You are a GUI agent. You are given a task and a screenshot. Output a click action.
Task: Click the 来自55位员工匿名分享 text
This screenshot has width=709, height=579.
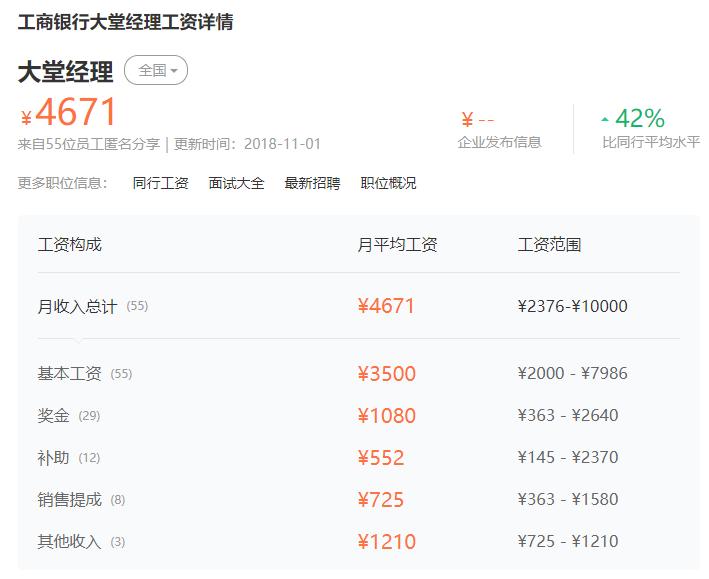(89, 144)
